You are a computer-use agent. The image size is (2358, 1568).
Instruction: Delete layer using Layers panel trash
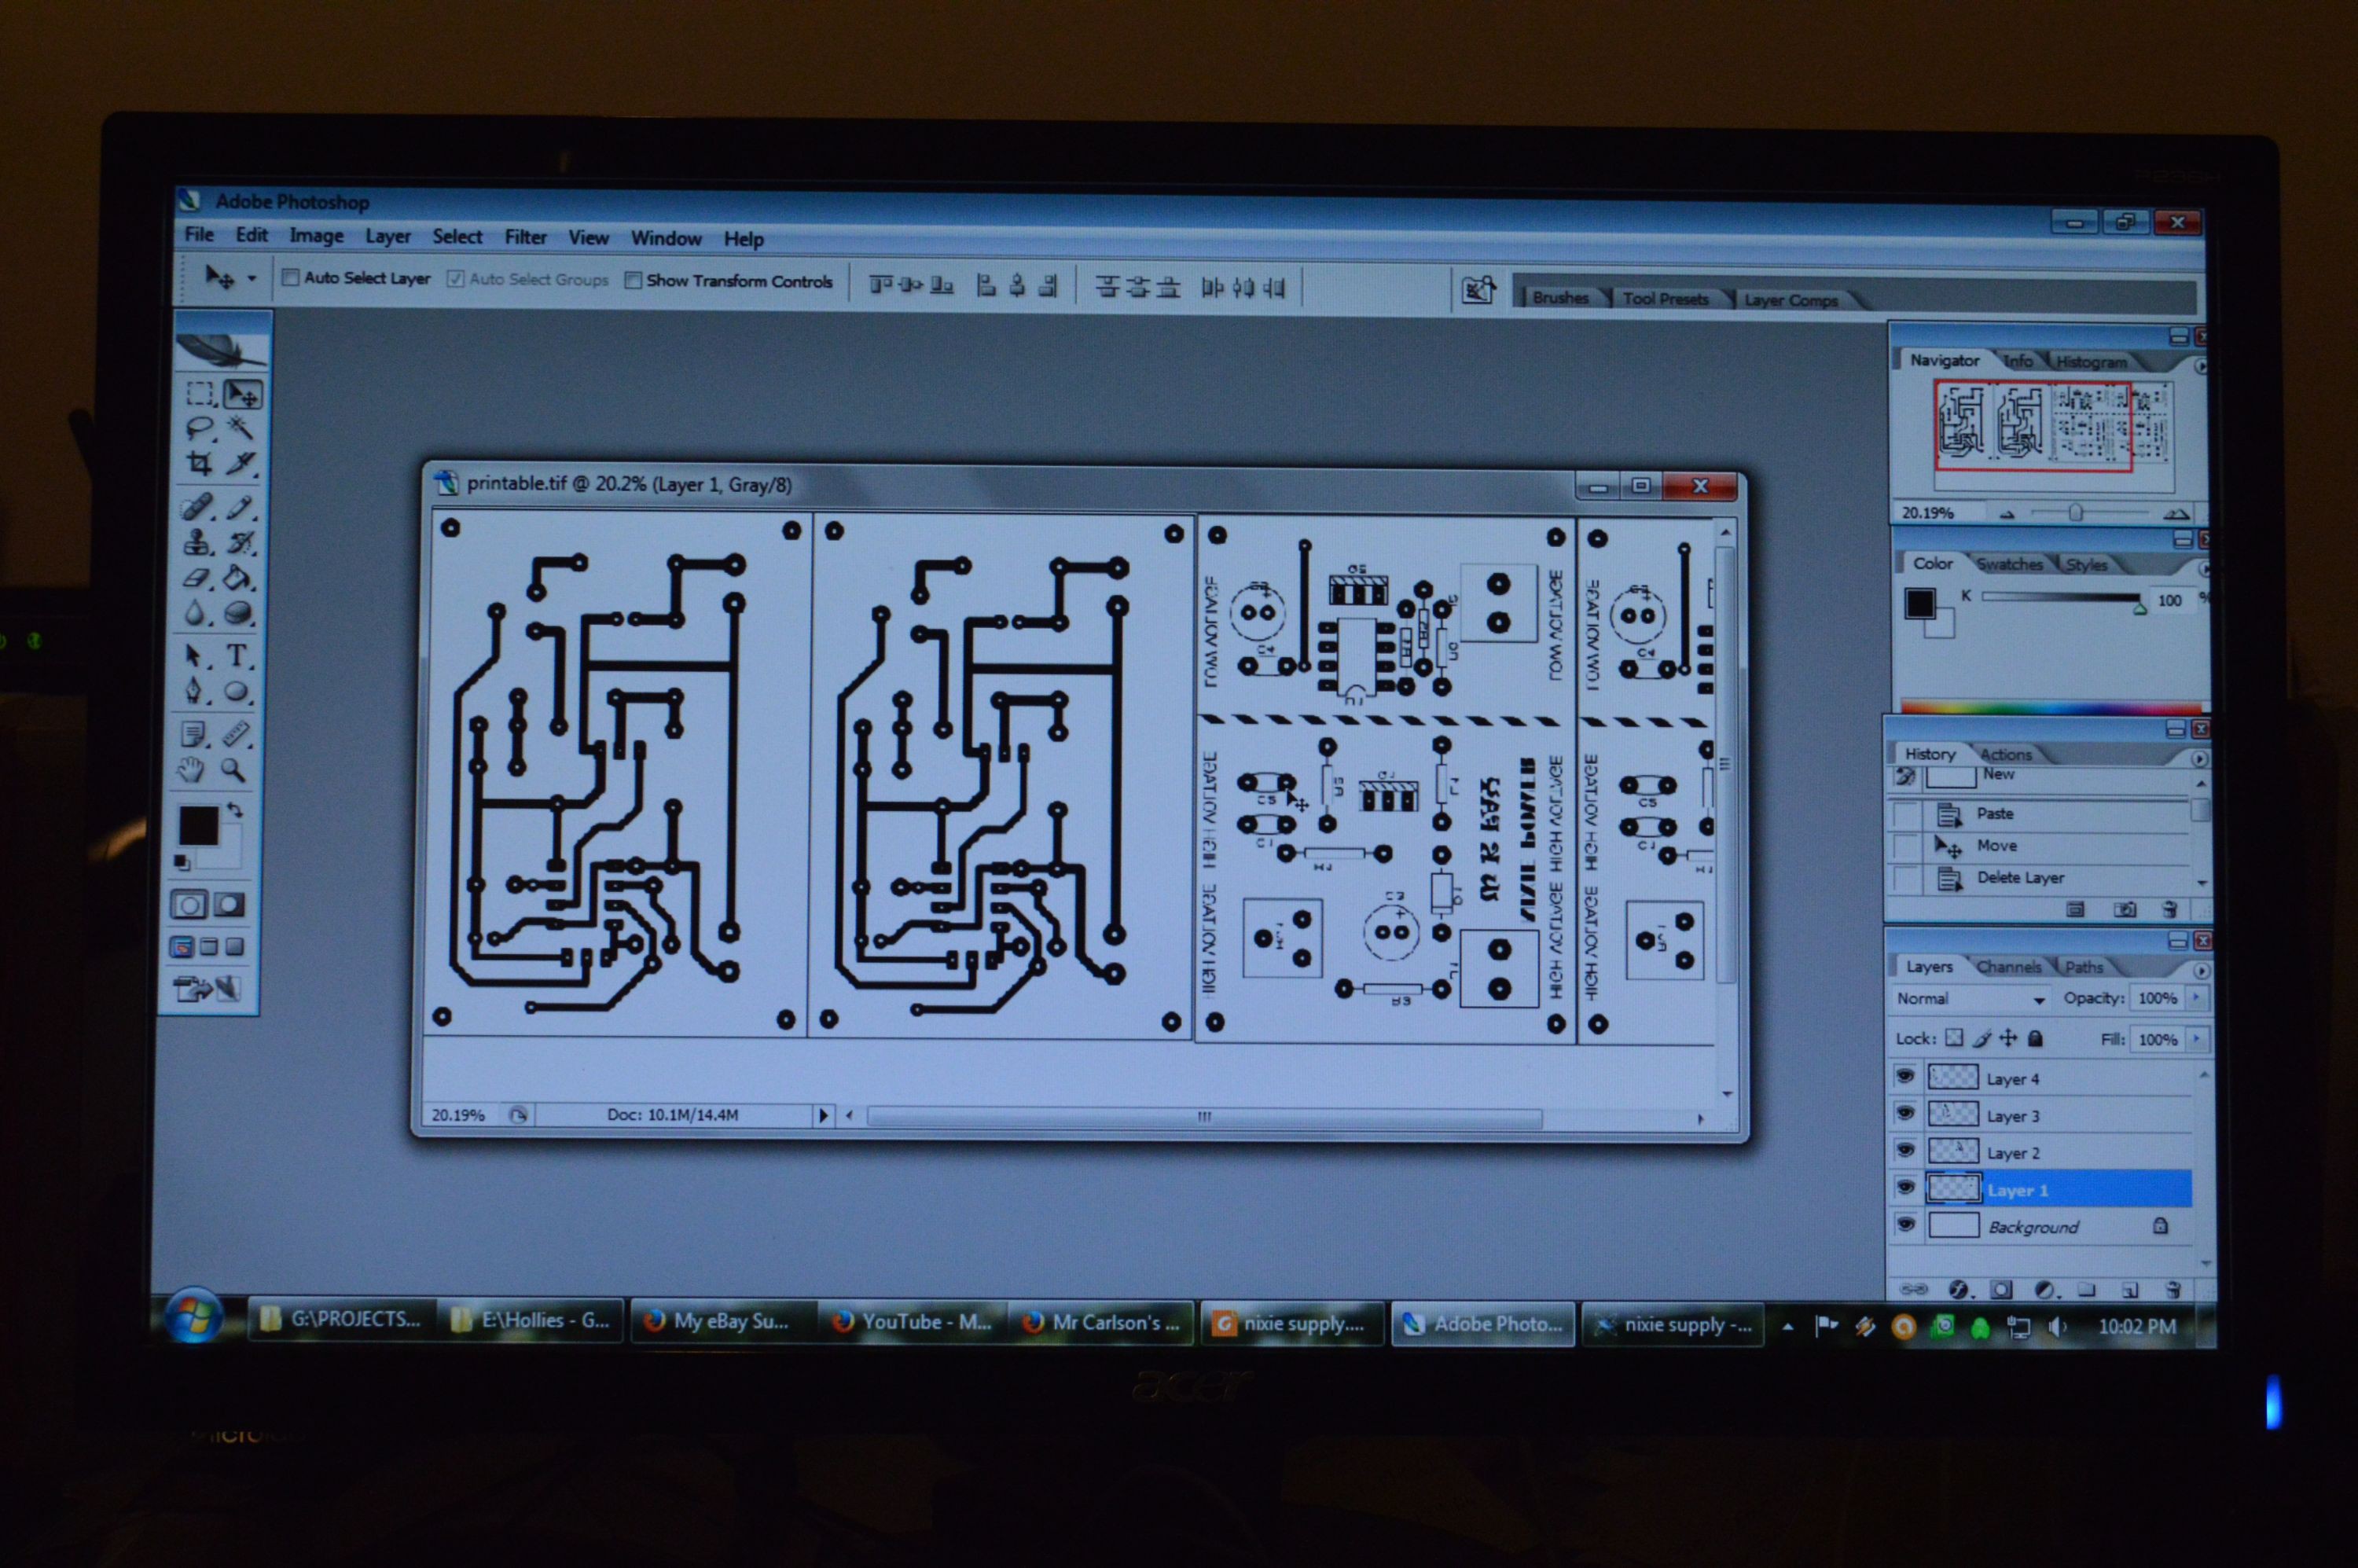(x=2172, y=1290)
